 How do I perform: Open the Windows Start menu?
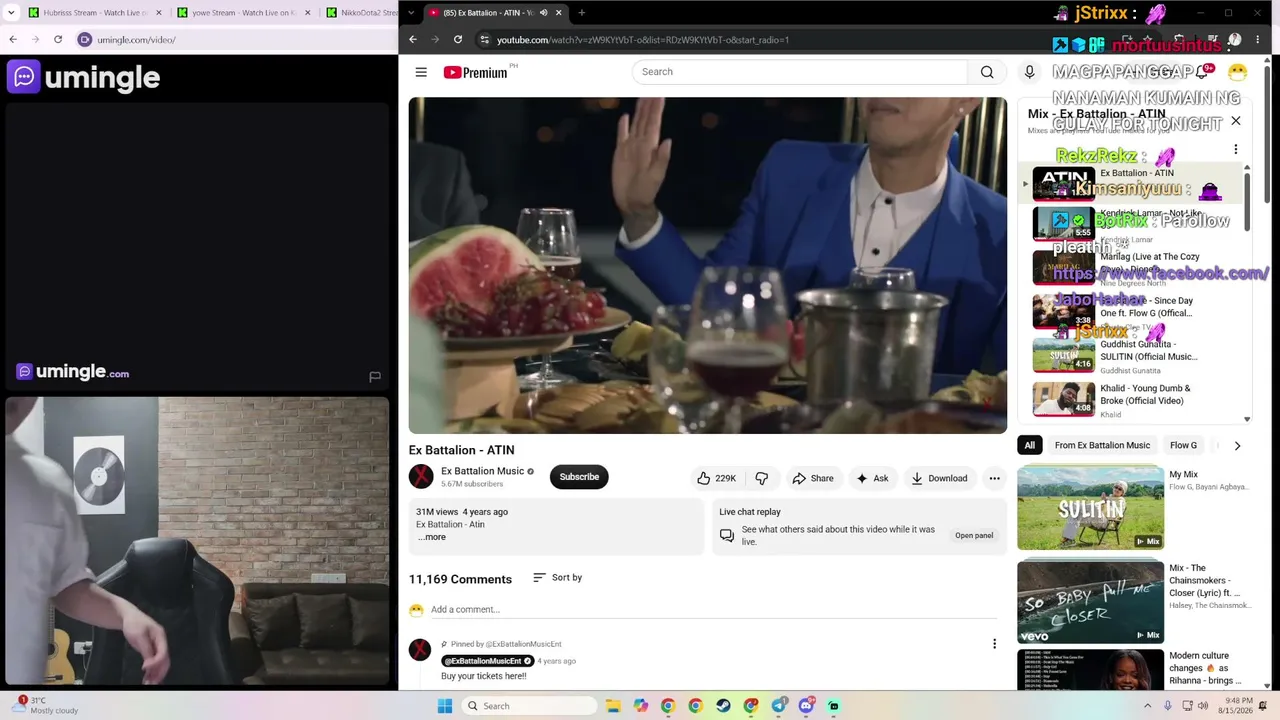(445, 706)
